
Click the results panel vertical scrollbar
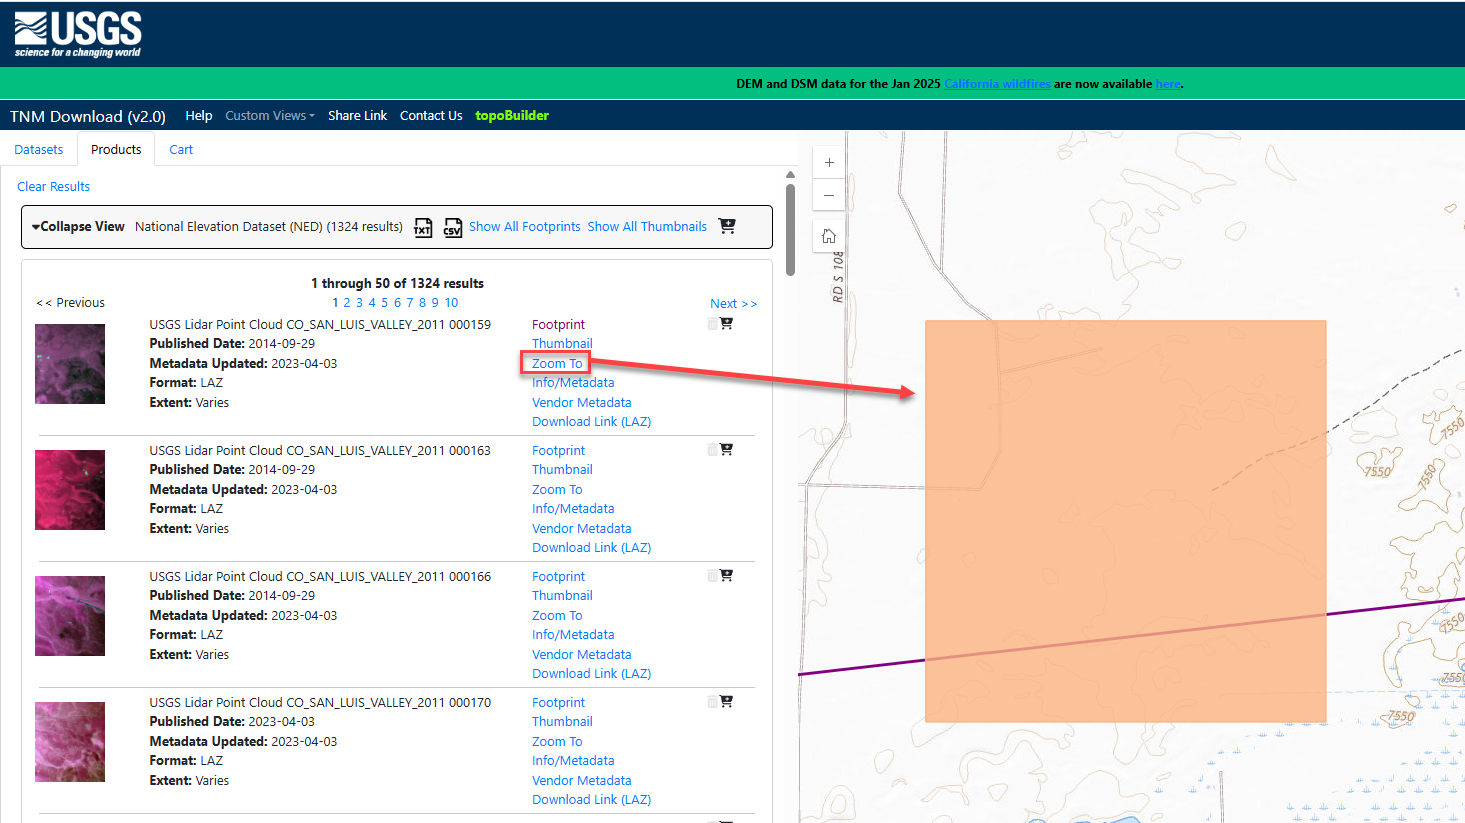click(x=790, y=230)
